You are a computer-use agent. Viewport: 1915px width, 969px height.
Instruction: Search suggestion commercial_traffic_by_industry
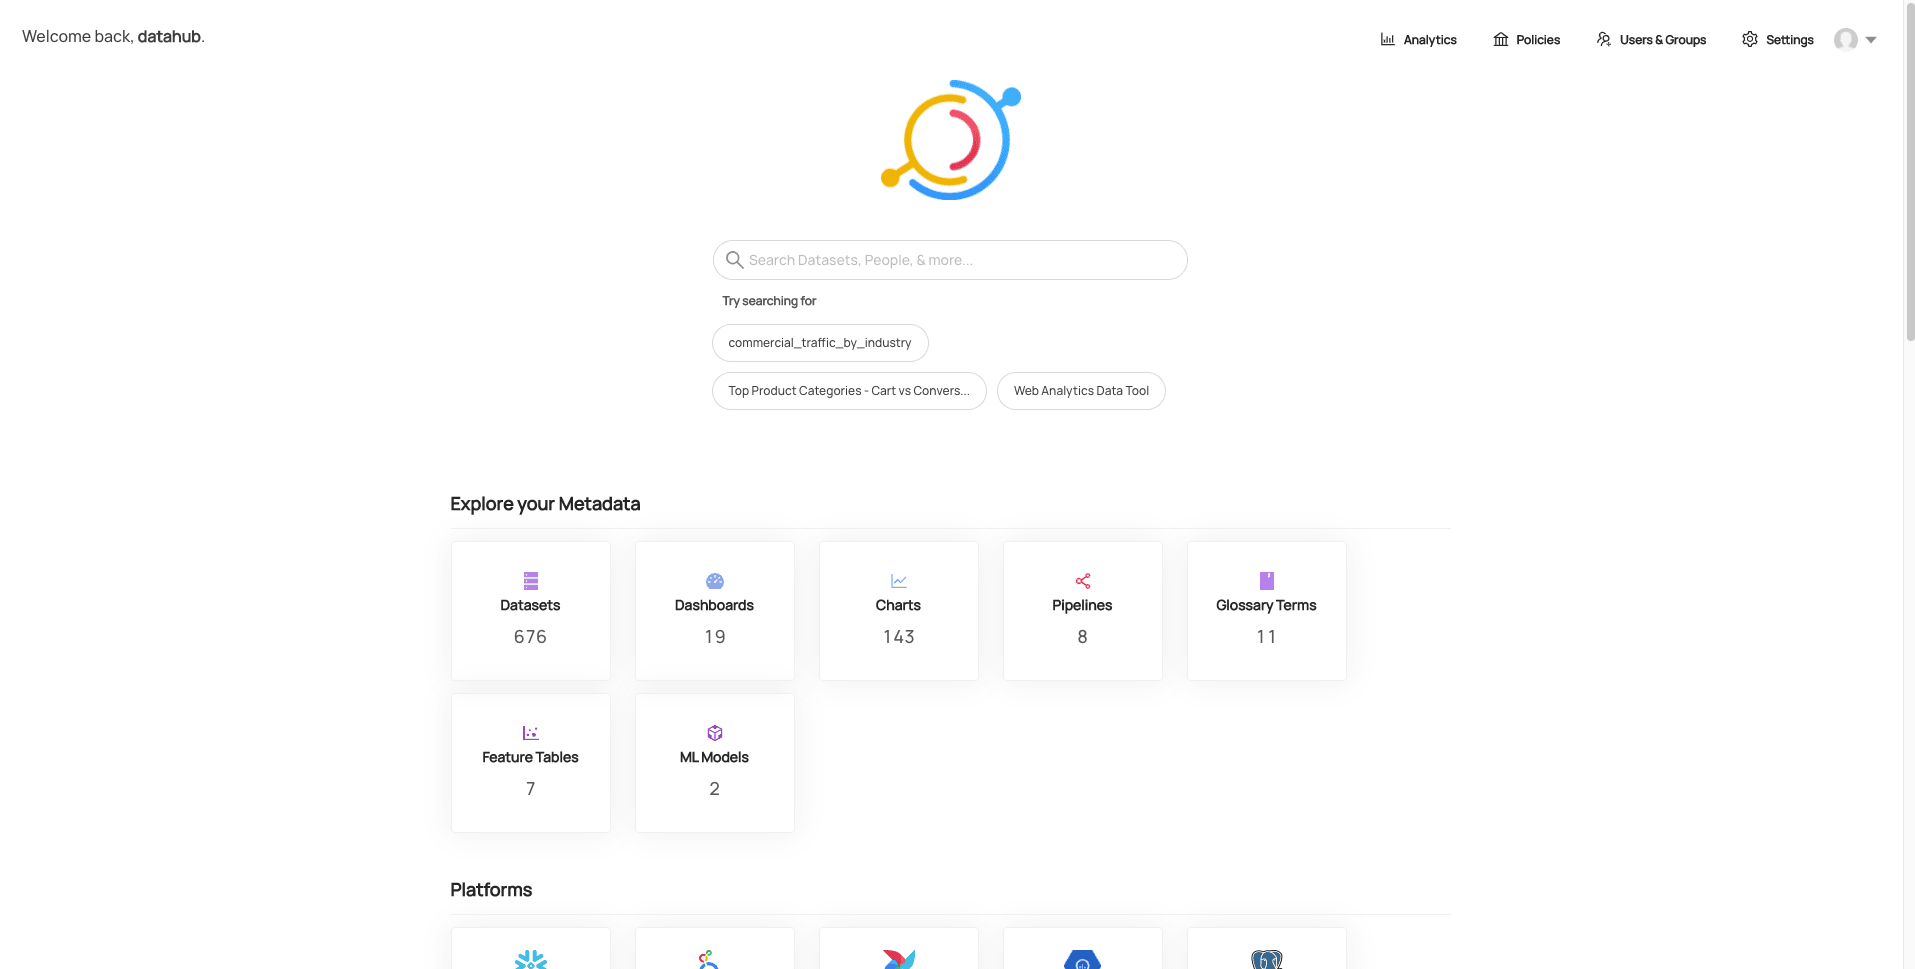pyautogui.click(x=820, y=343)
